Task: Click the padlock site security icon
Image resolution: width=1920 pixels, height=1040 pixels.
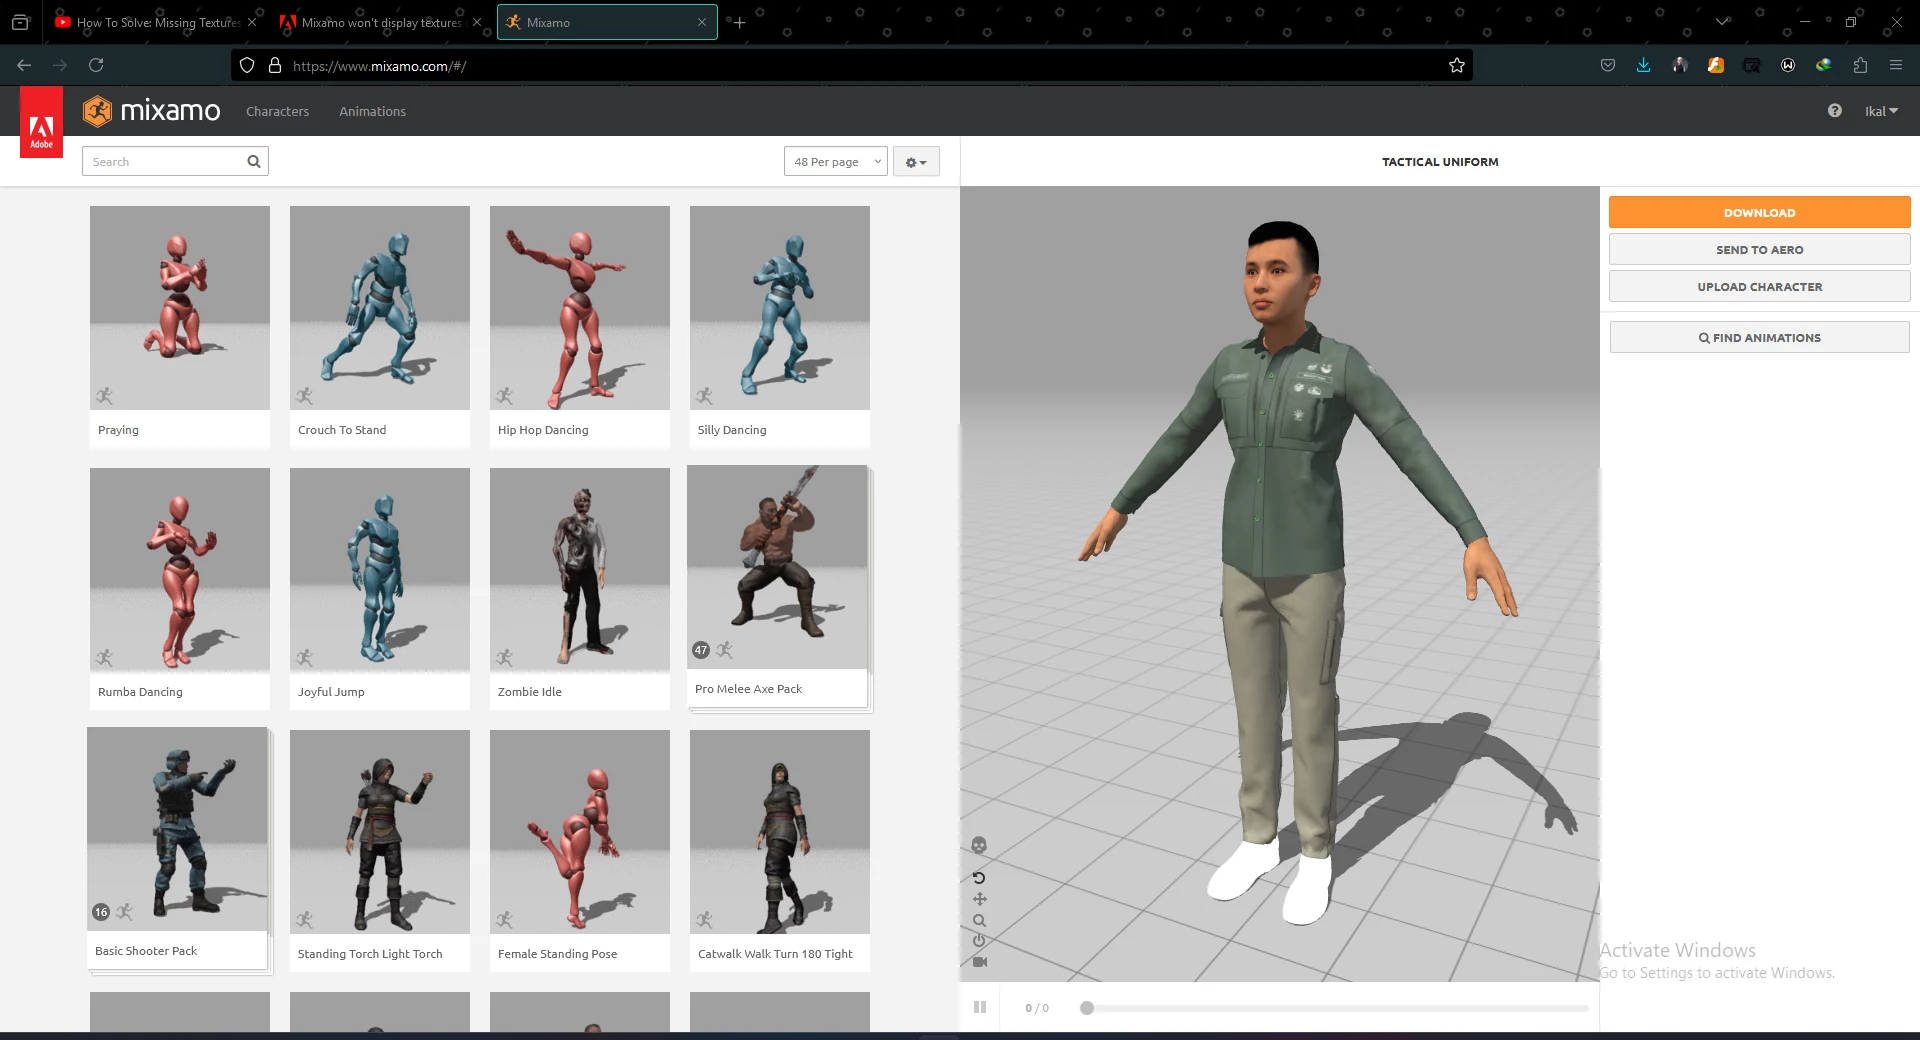Action: [x=275, y=65]
